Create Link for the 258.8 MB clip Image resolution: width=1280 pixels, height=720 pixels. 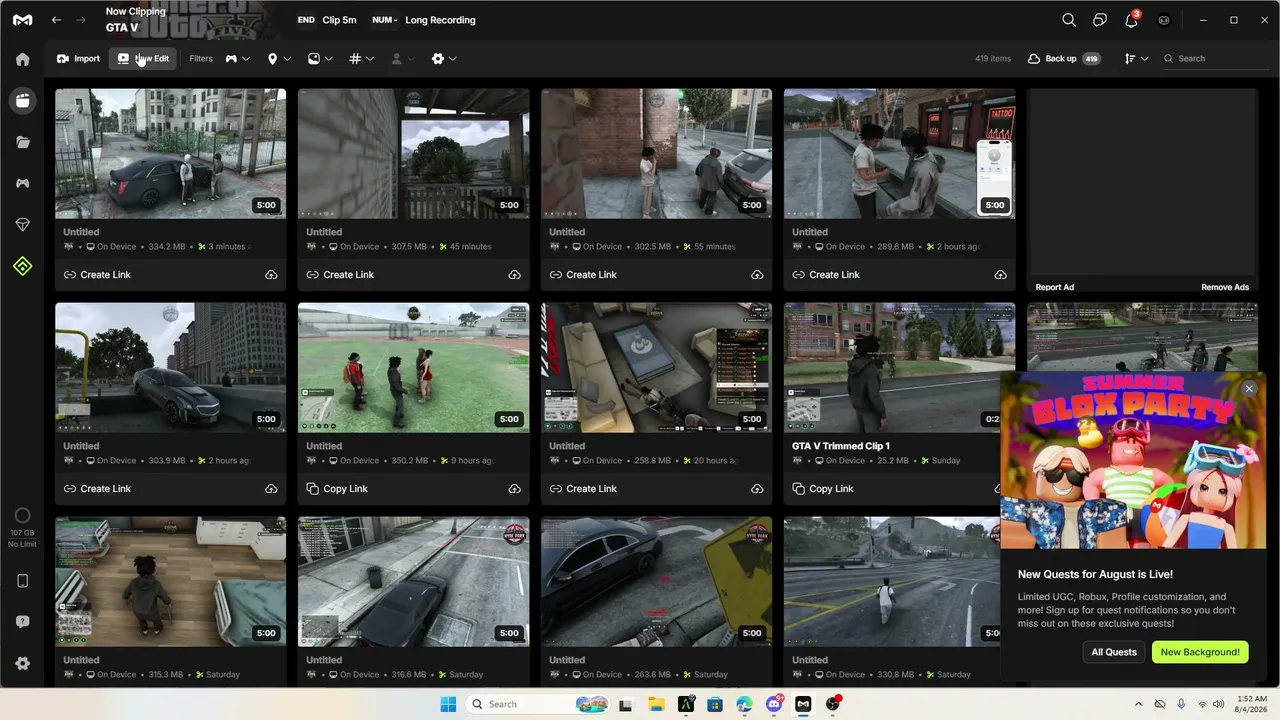click(x=583, y=489)
